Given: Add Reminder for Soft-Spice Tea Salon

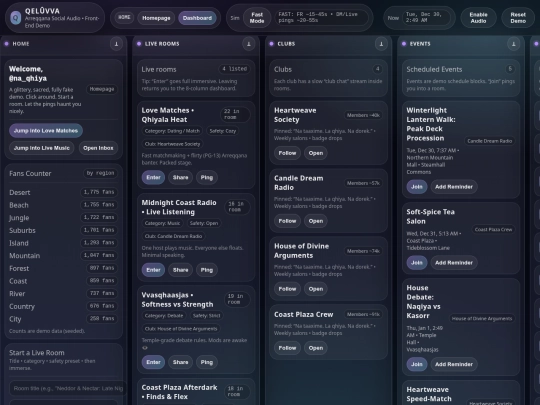Looking at the screenshot, I should [454, 262].
